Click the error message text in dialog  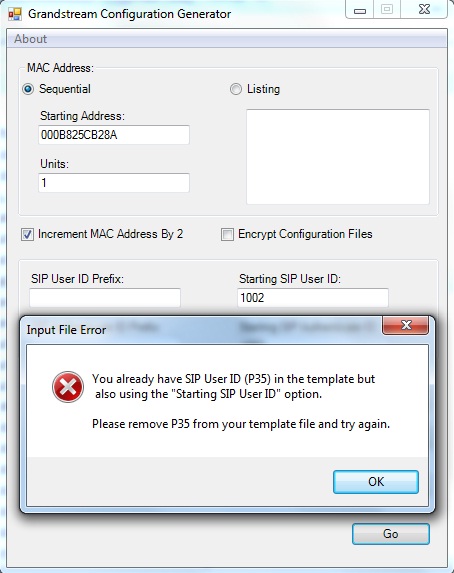coord(241,401)
